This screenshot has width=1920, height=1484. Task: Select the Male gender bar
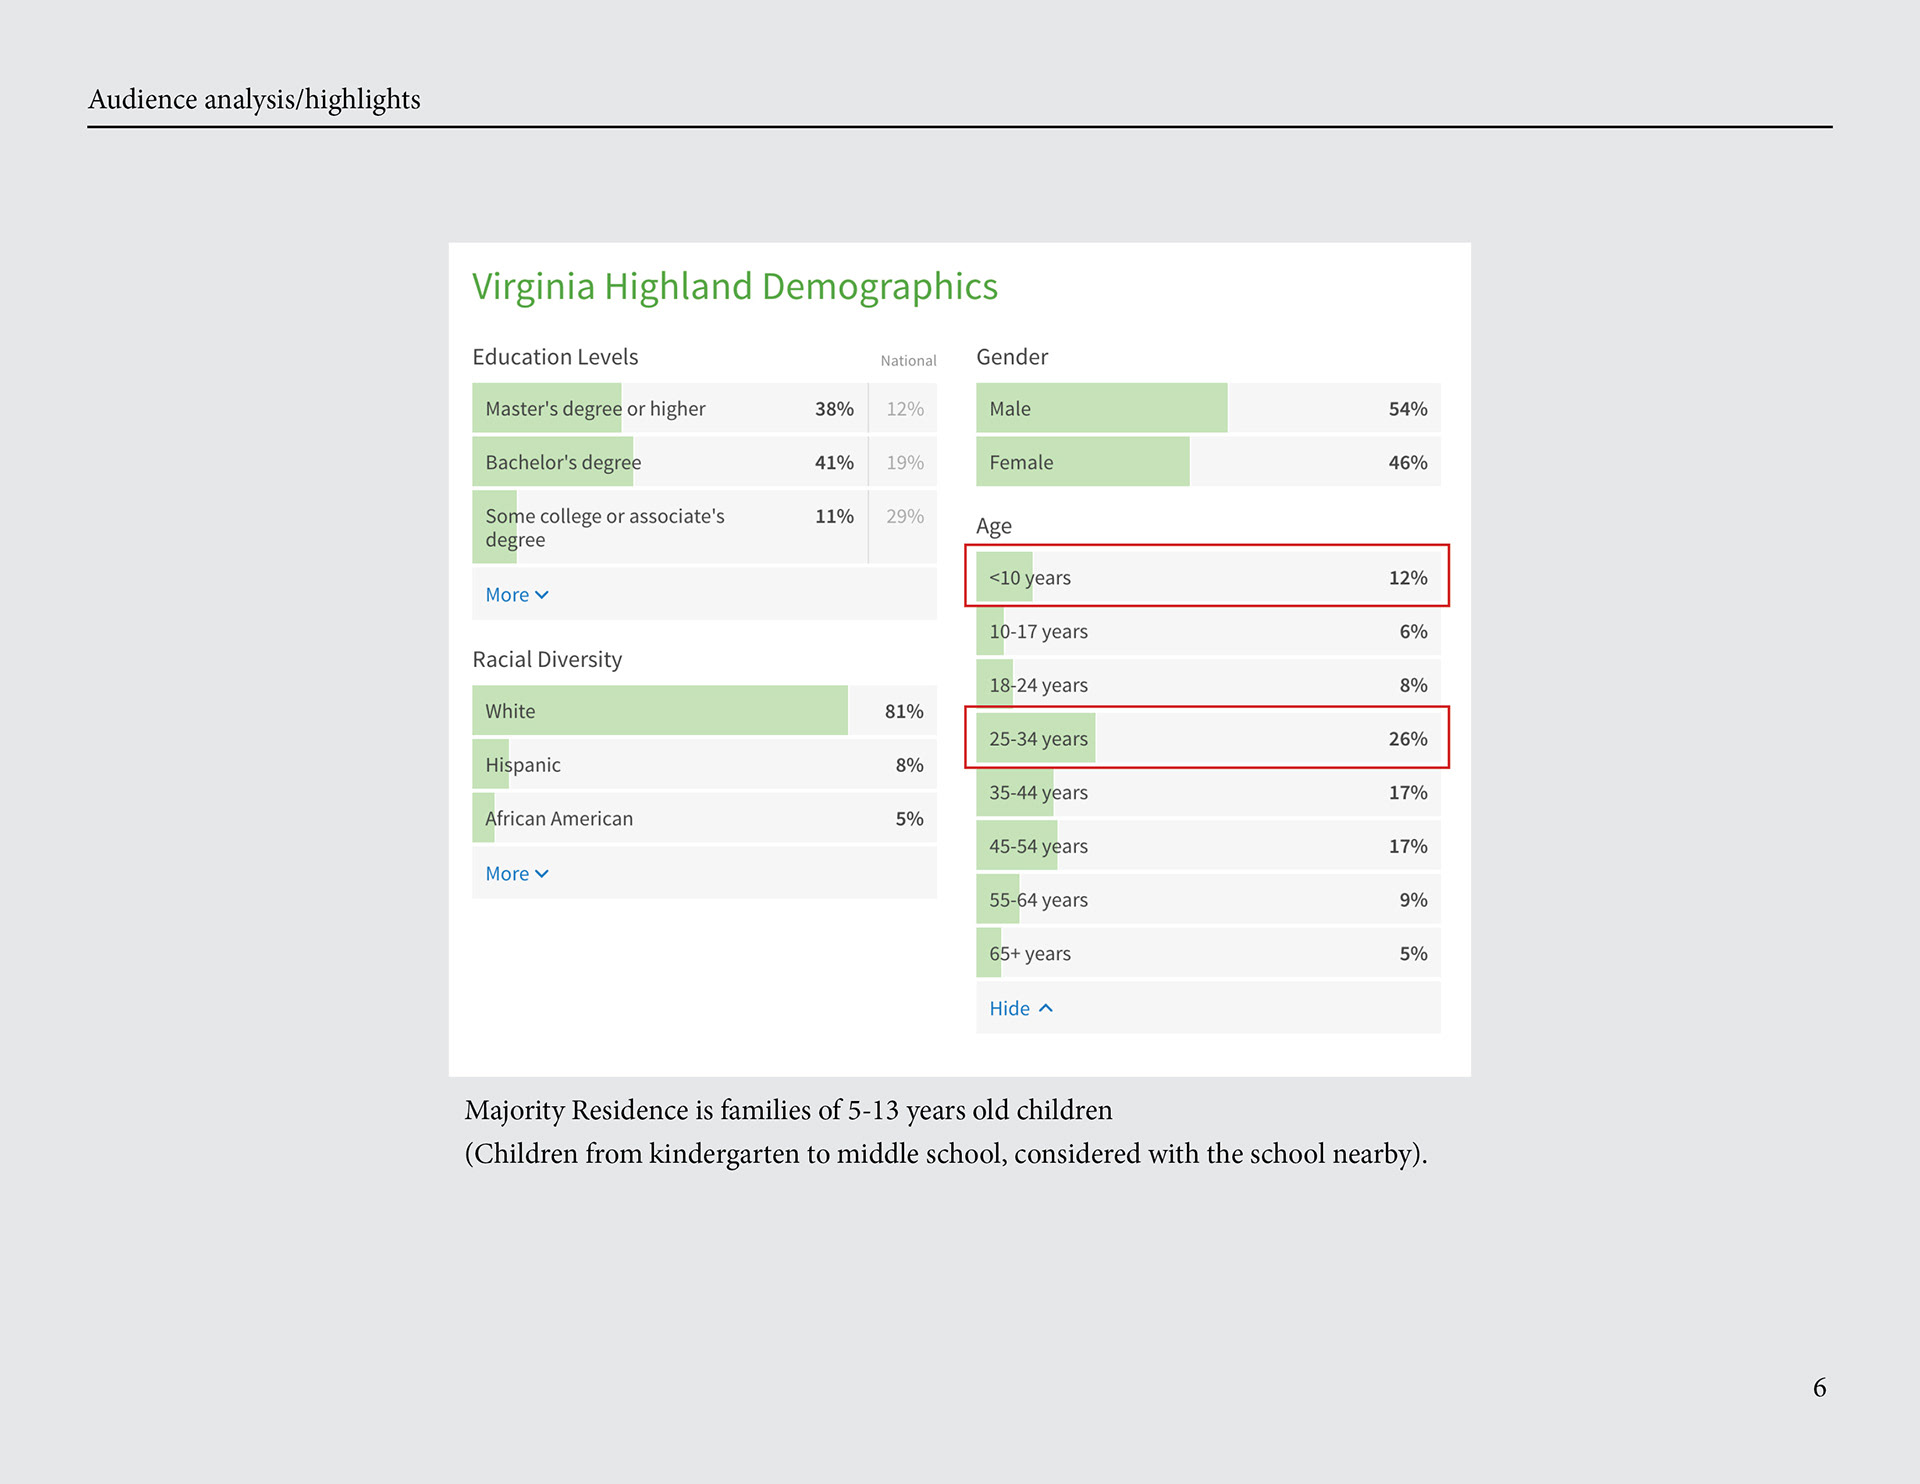coord(1208,408)
